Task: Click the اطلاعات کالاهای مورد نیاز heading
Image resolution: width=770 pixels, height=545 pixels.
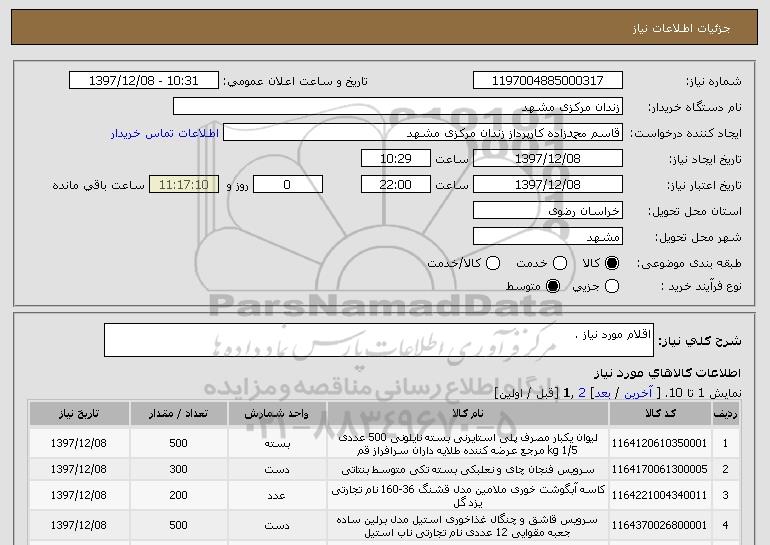Action: pyautogui.click(x=667, y=373)
